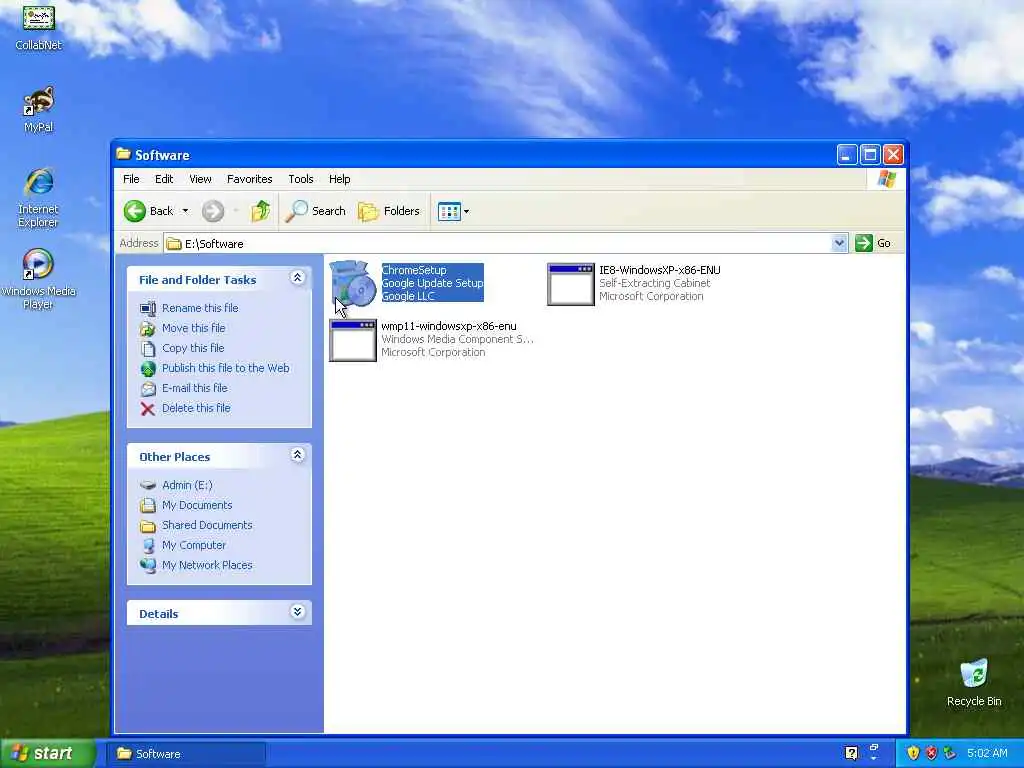This screenshot has width=1024, height=768.
Task: Click Publish this file to the Web
Action: coord(225,368)
